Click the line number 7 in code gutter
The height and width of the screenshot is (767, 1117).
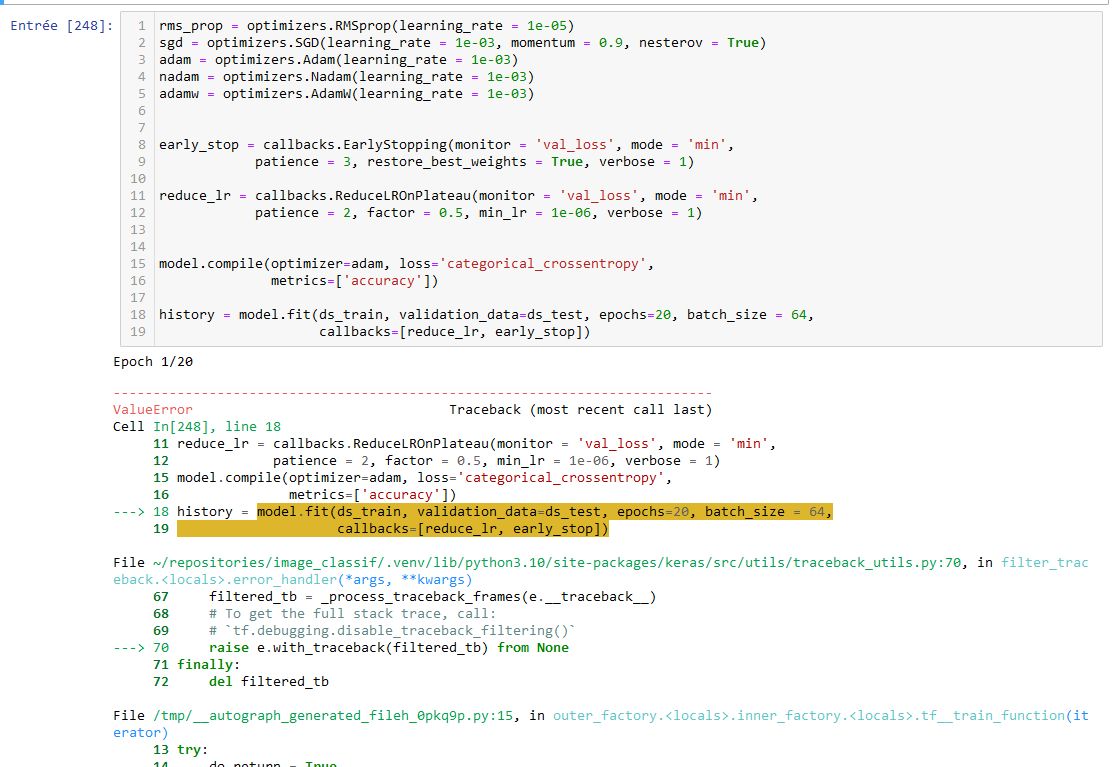[x=141, y=127]
